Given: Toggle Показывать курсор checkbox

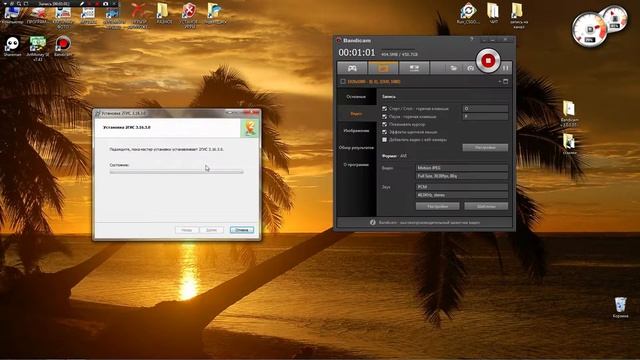Looking at the screenshot, I should click(x=384, y=124).
